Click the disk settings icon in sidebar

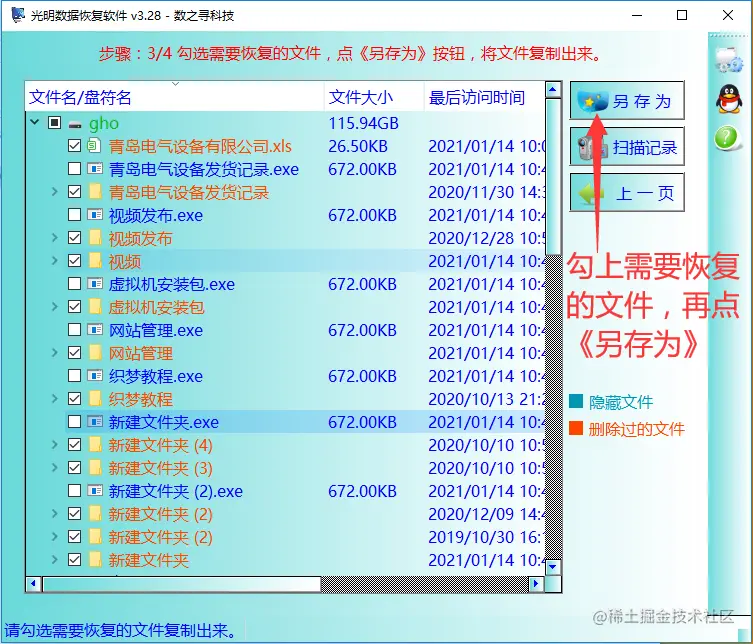pyautogui.click(x=728, y=60)
